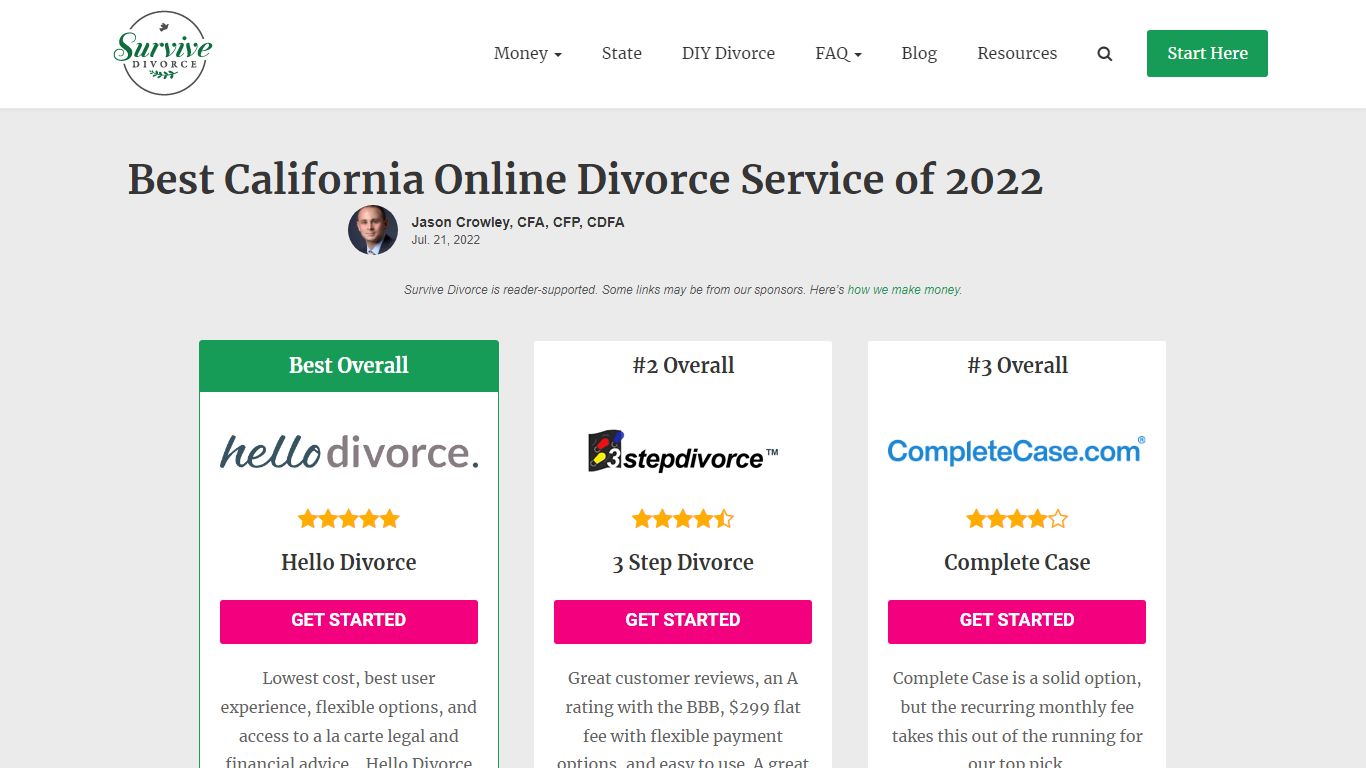This screenshot has width=1366, height=768.
Task: Open the Blog menu item
Action: click(x=919, y=54)
